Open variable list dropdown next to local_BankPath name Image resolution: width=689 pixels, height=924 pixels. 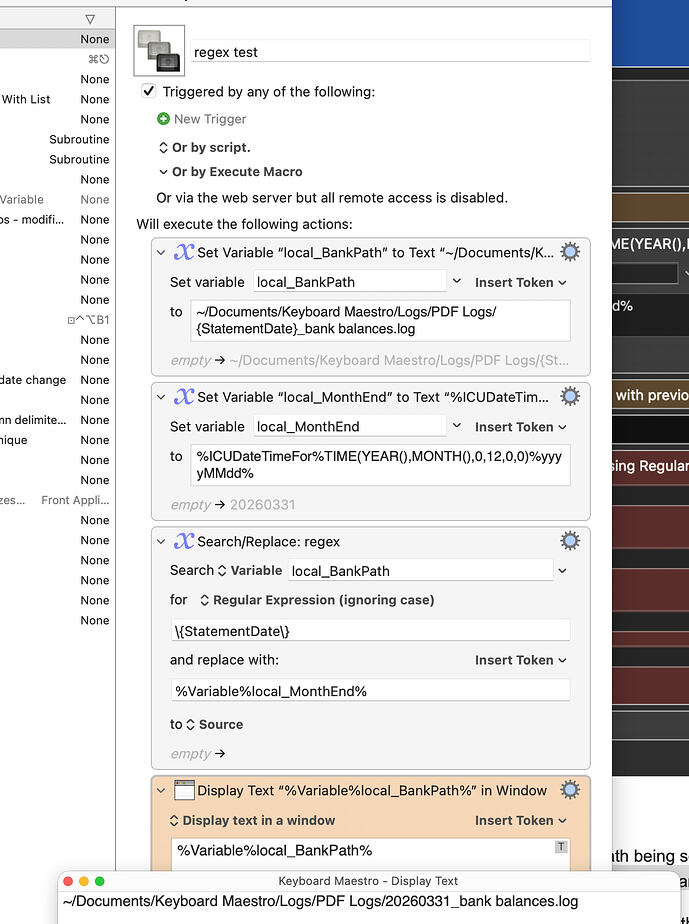(457, 282)
